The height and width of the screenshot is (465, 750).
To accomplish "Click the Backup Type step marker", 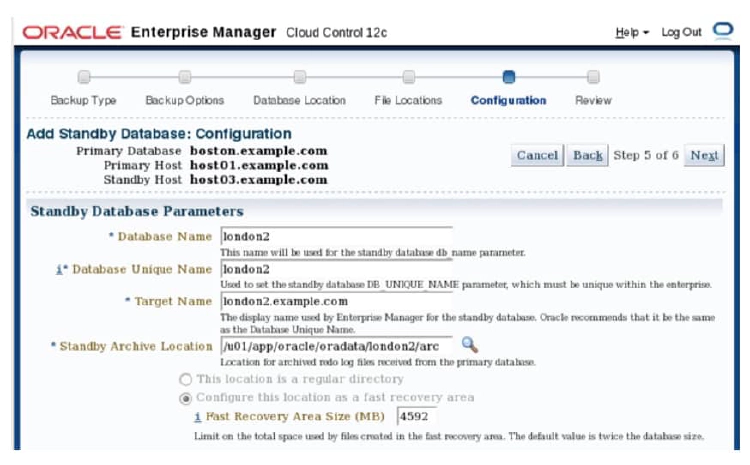I will tap(84, 77).
